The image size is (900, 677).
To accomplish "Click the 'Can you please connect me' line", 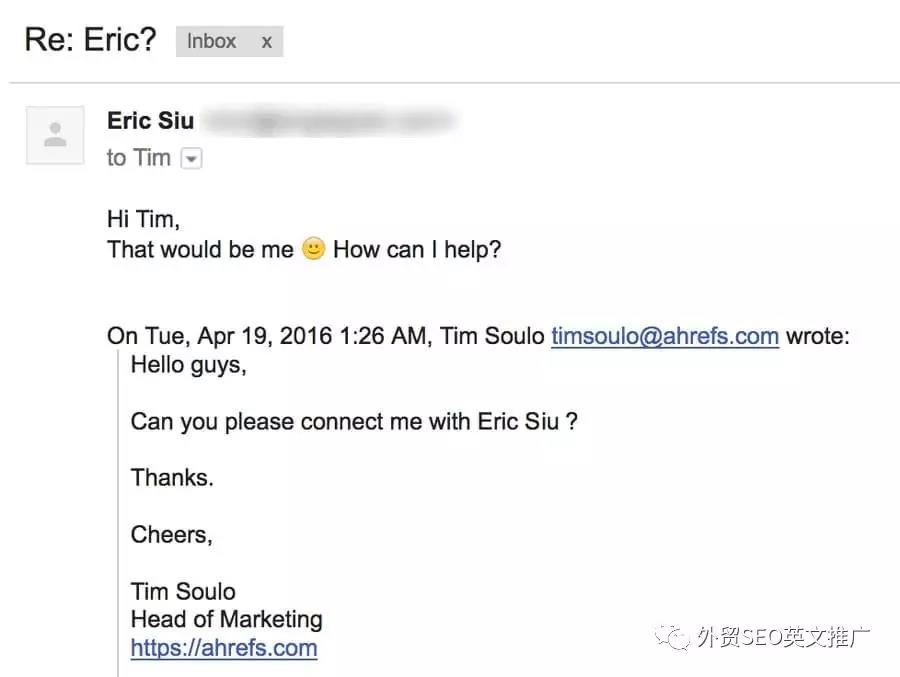I will (x=354, y=421).
